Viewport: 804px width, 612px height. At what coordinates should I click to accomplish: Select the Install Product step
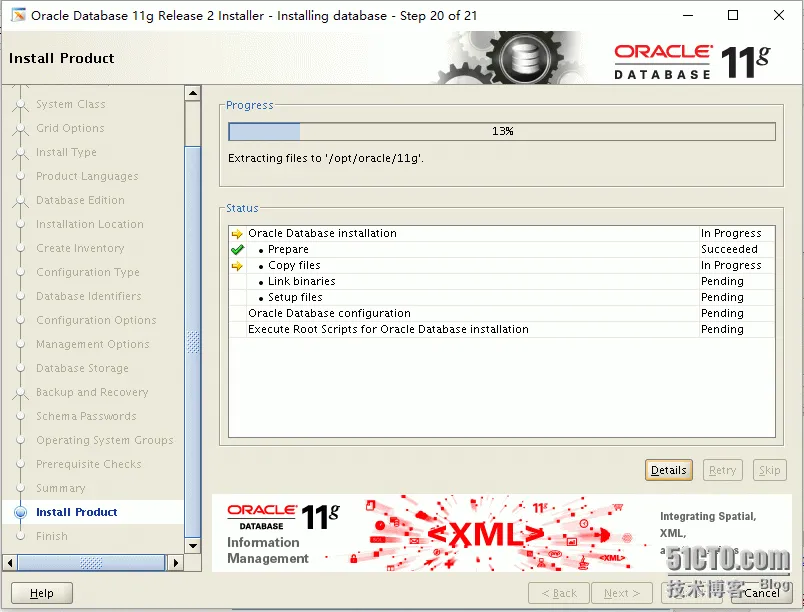point(76,512)
